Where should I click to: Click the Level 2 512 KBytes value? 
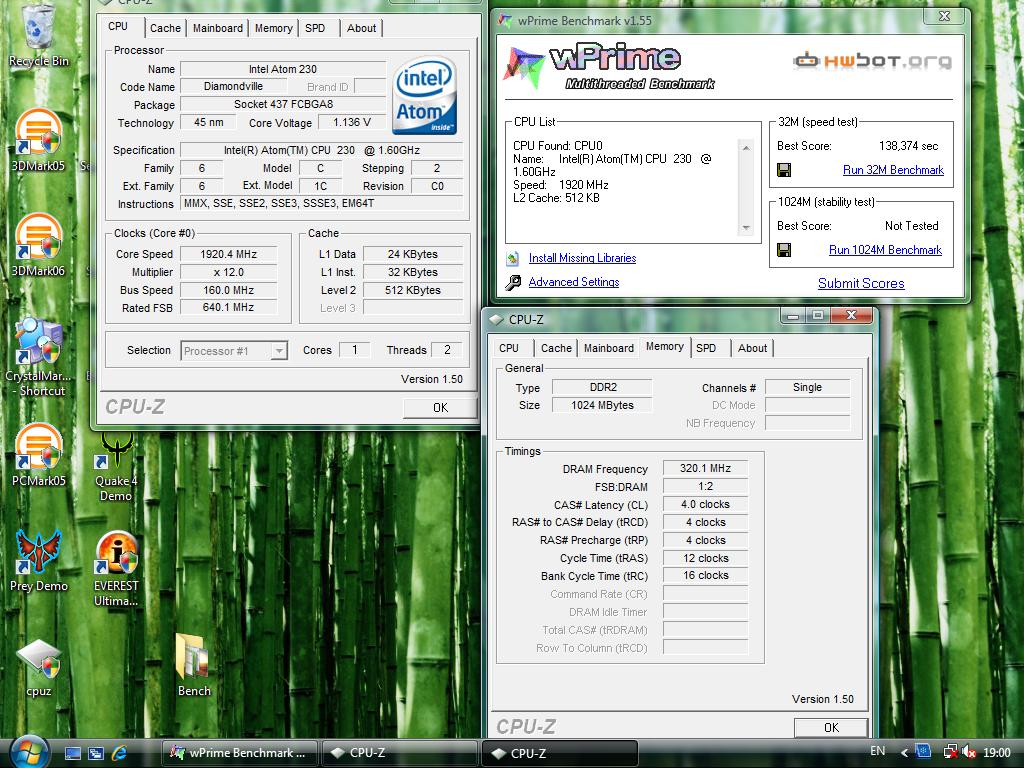[x=413, y=290]
